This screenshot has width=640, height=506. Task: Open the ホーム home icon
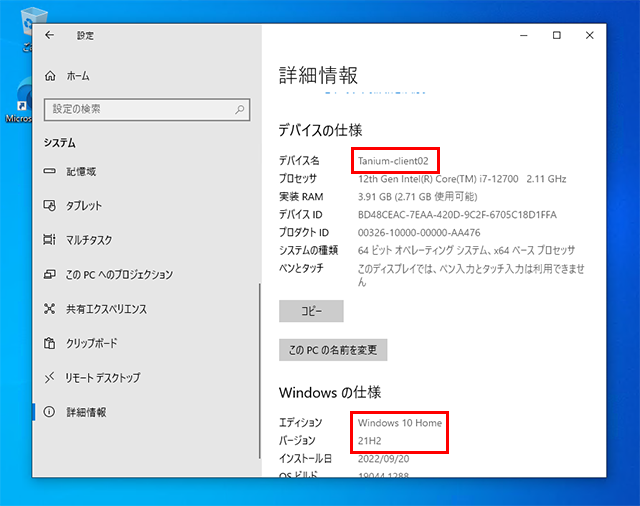tap(50, 75)
